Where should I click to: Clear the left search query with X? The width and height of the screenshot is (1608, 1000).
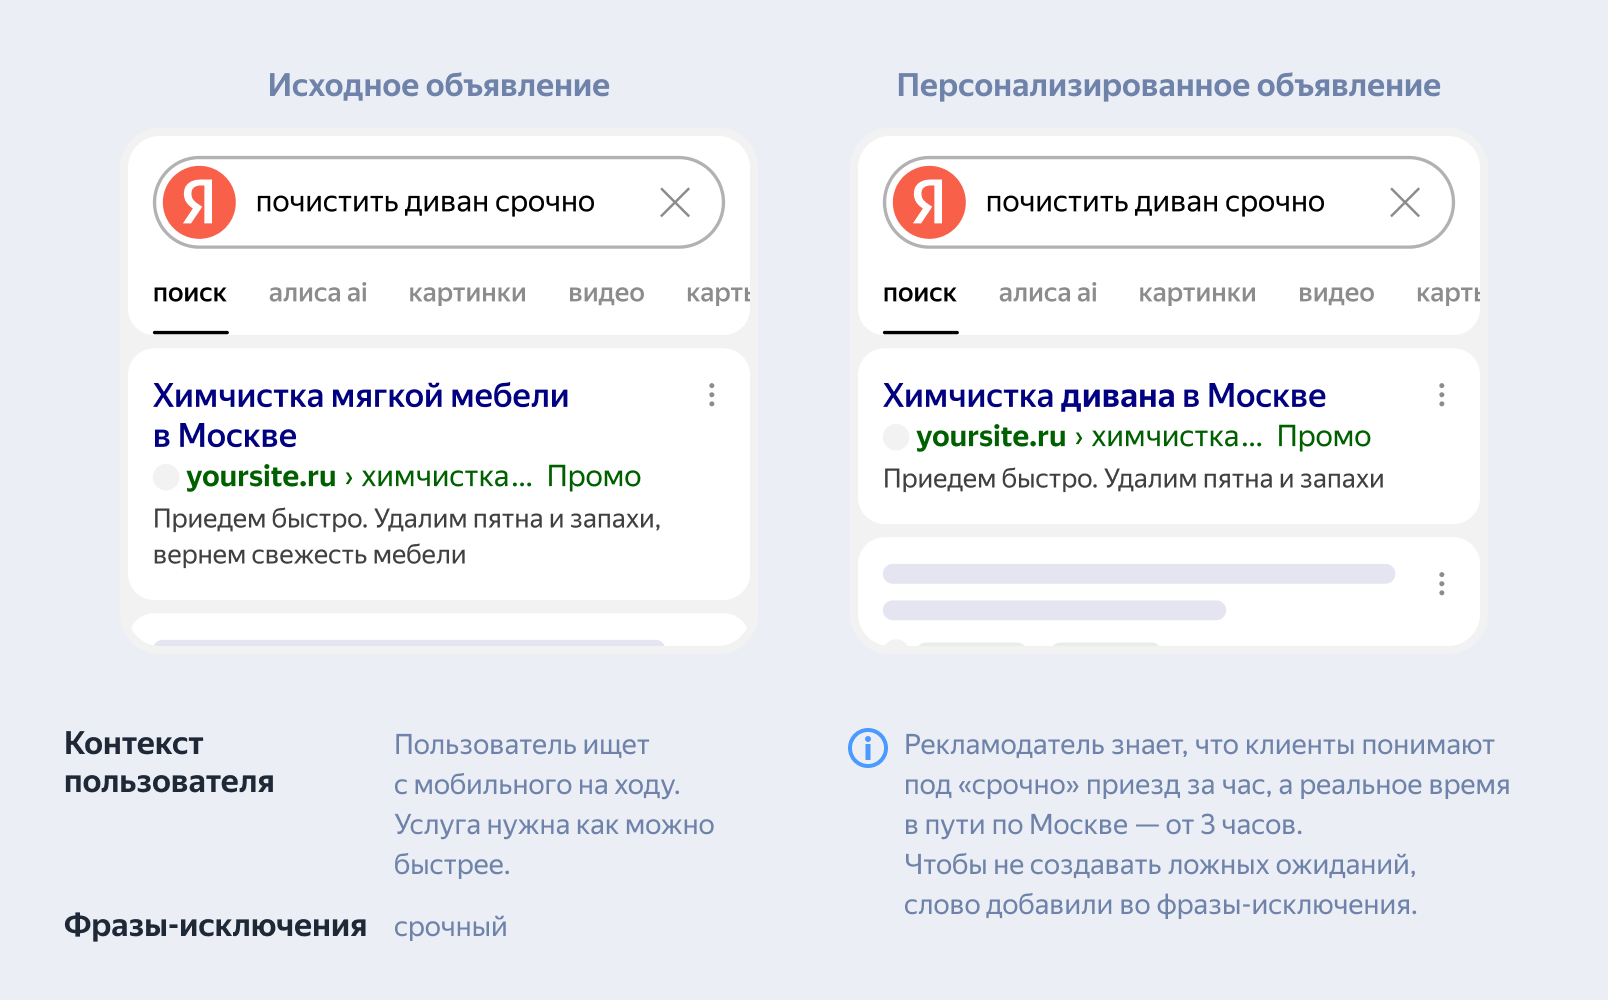pyautogui.click(x=675, y=203)
